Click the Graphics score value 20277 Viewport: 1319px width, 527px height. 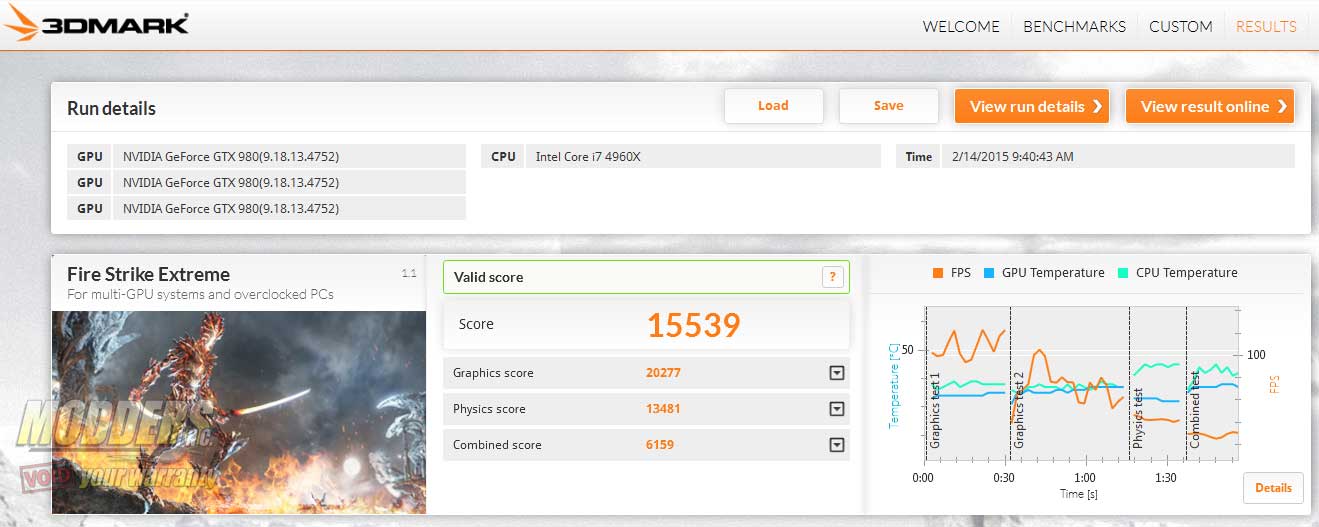(663, 373)
